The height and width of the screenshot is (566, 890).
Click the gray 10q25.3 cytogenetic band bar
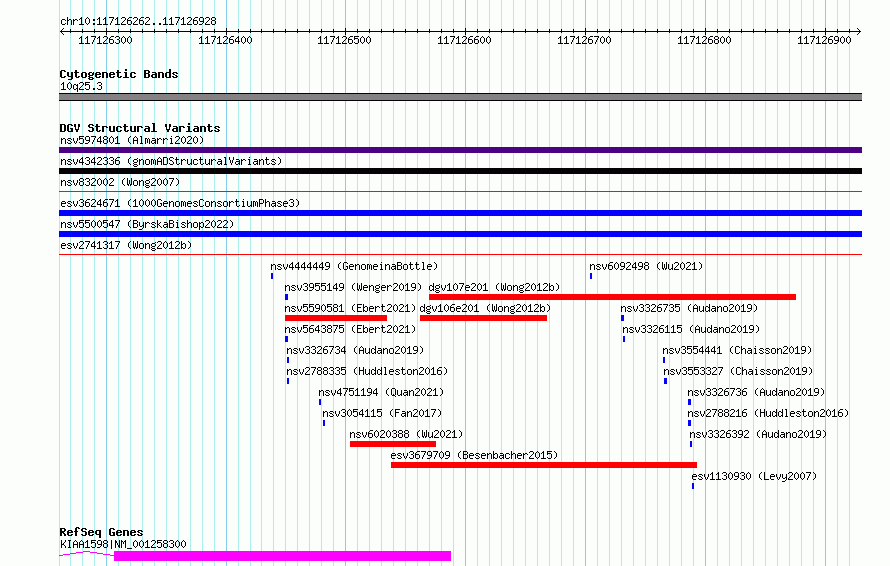[x=460, y=97]
